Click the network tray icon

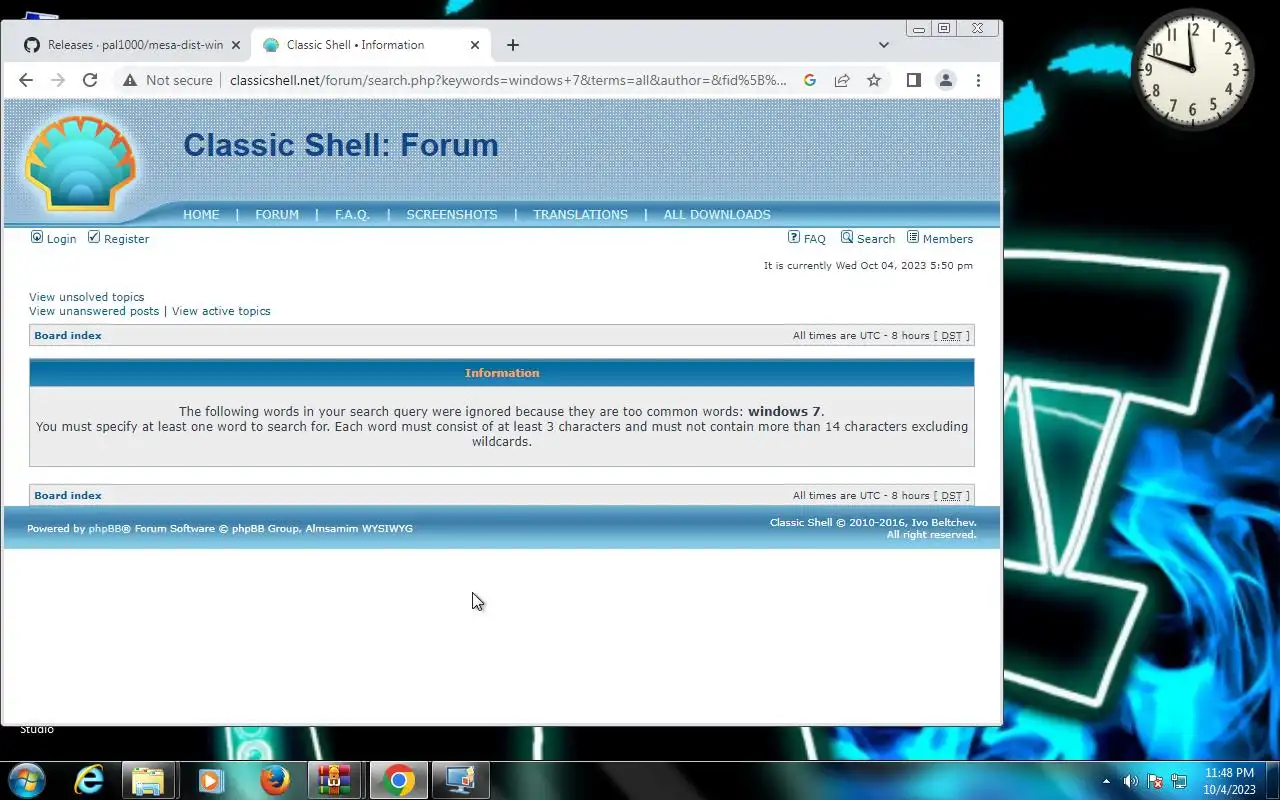point(1179,781)
